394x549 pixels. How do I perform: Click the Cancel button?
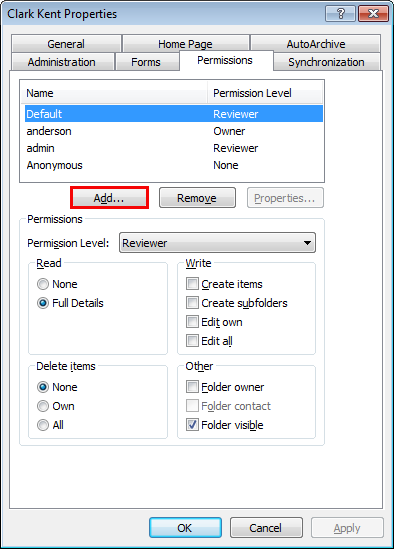[x=266, y=527]
